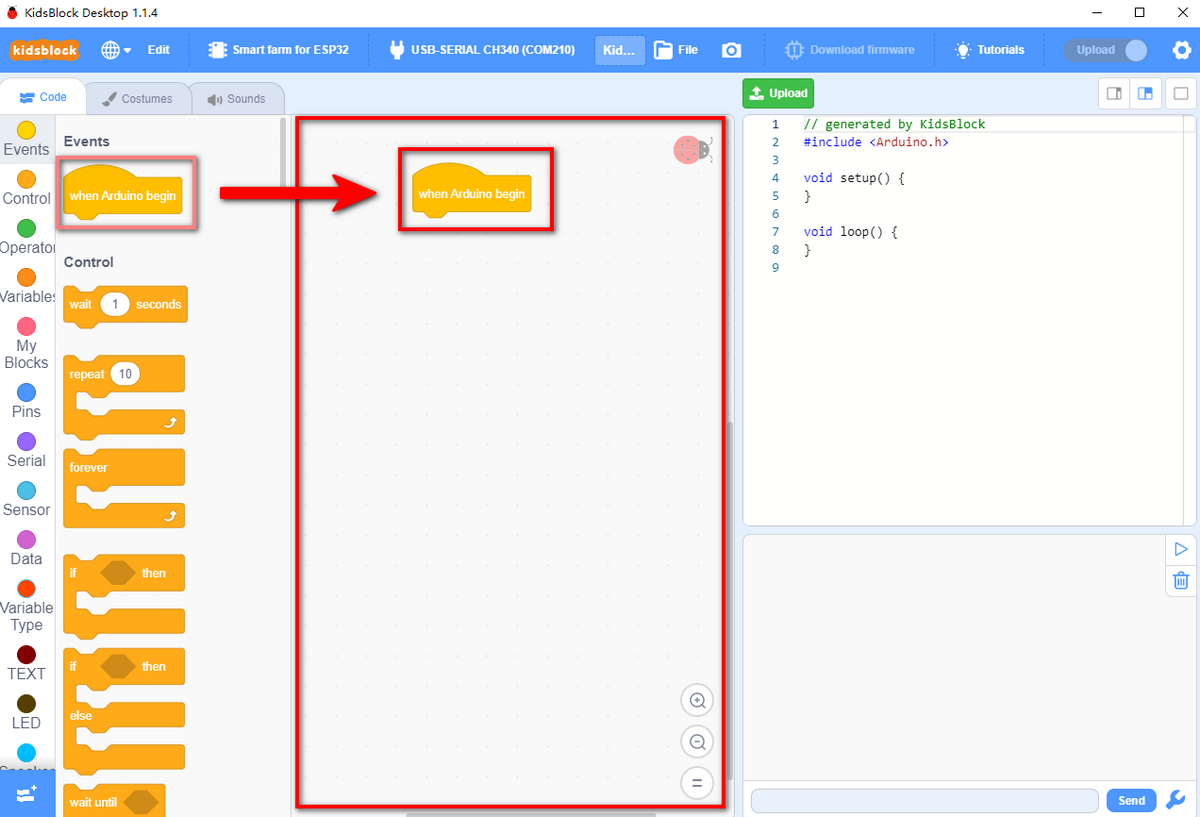Click the Send button
Viewport: 1200px width, 817px height.
click(x=1131, y=800)
